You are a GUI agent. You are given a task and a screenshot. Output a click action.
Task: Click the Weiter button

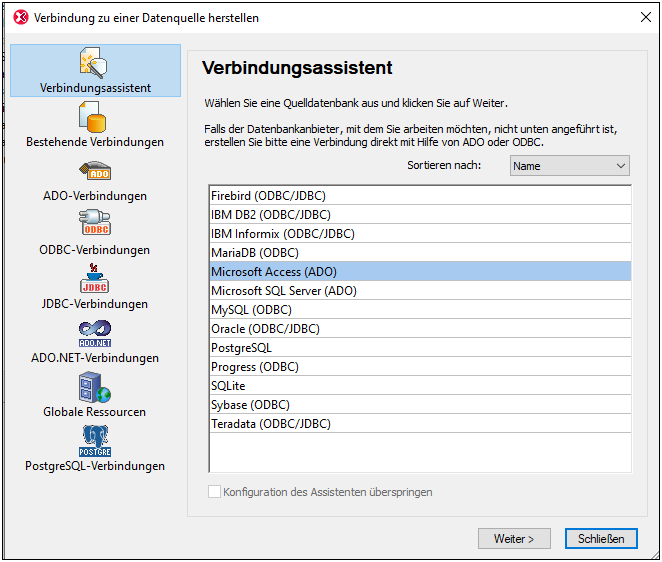click(514, 539)
